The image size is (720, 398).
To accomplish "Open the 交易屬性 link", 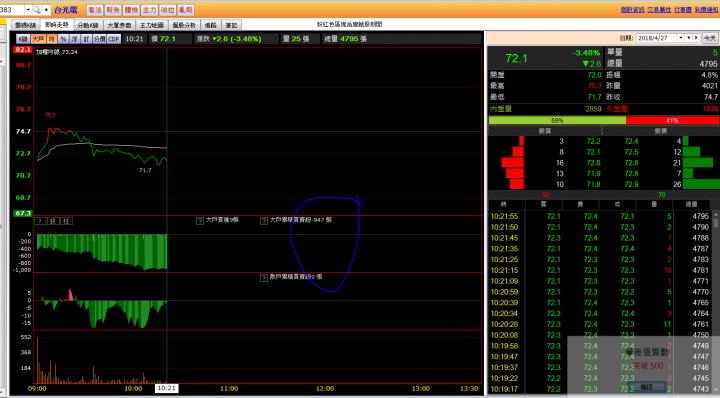I will (x=659, y=10).
